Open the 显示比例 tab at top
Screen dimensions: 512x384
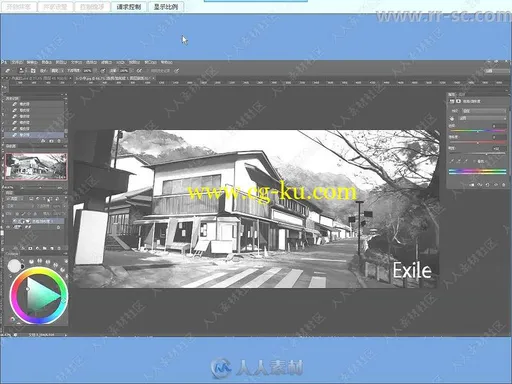pos(165,7)
